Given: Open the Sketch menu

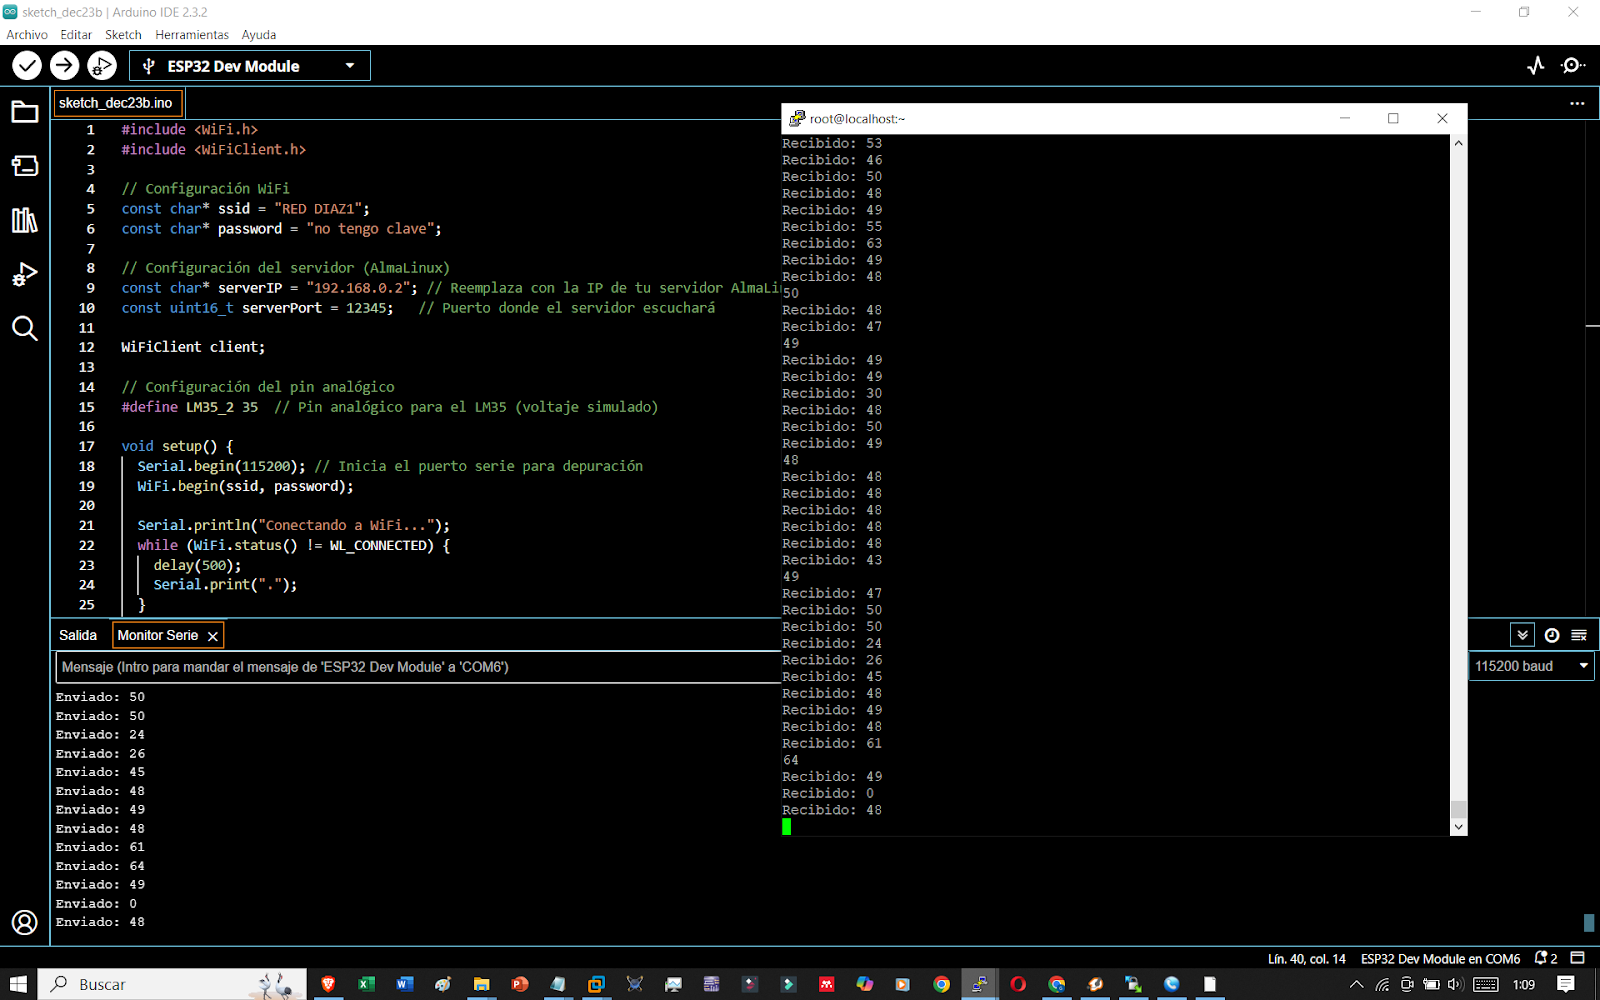Looking at the screenshot, I should click(x=124, y=35).
